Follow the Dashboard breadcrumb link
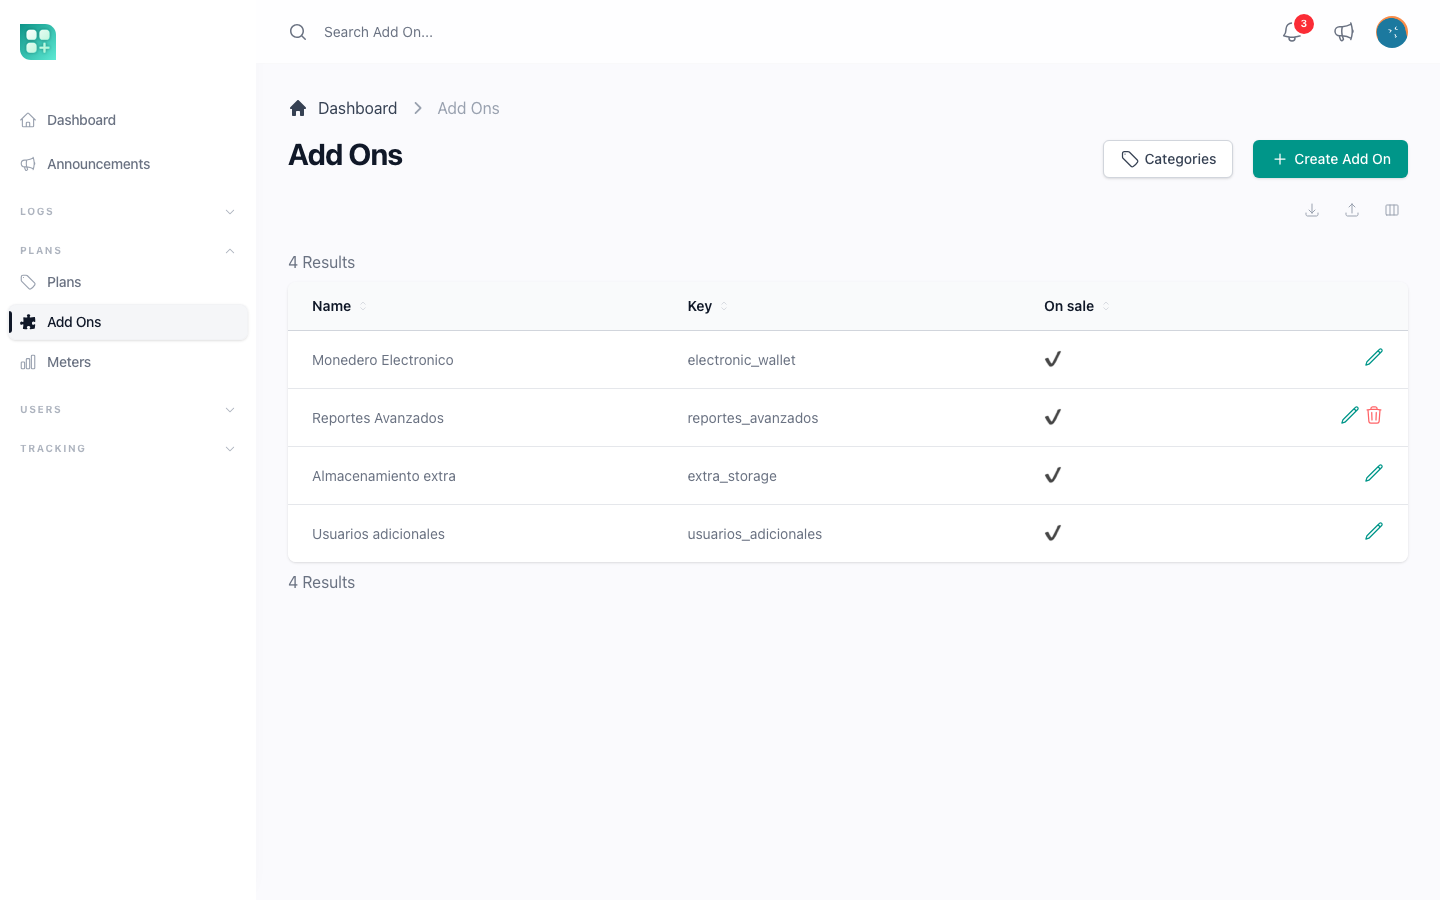The width and height of the screenshot is (1440, 900). tap(357, 108)
